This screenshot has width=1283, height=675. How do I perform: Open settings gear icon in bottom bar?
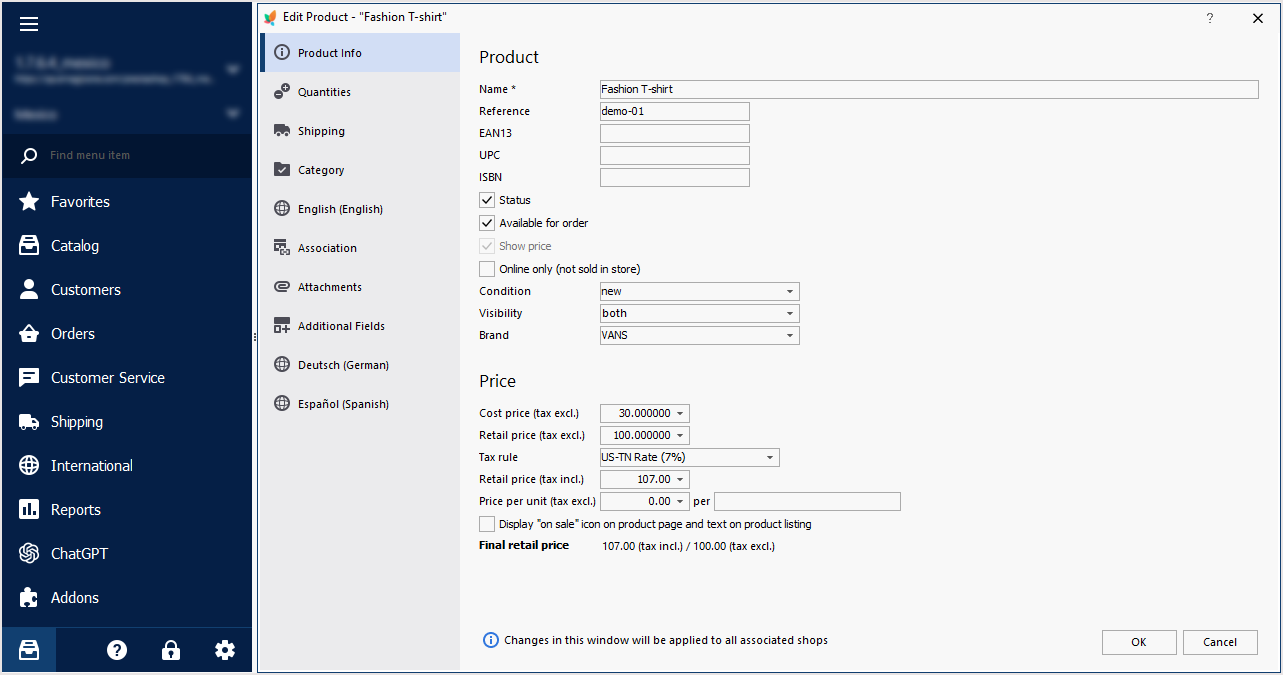(x=225, y=650)
